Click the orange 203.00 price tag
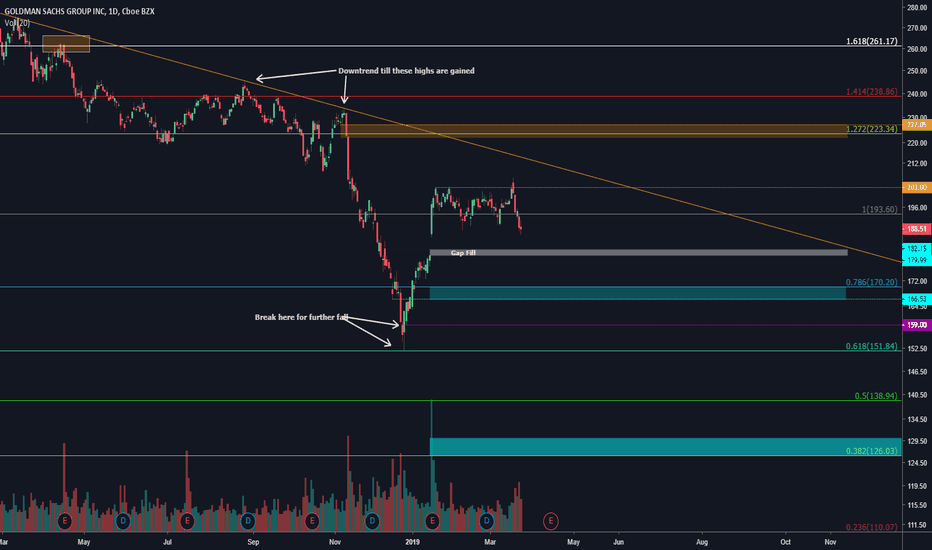932x550 pixels. click(917, 187)
